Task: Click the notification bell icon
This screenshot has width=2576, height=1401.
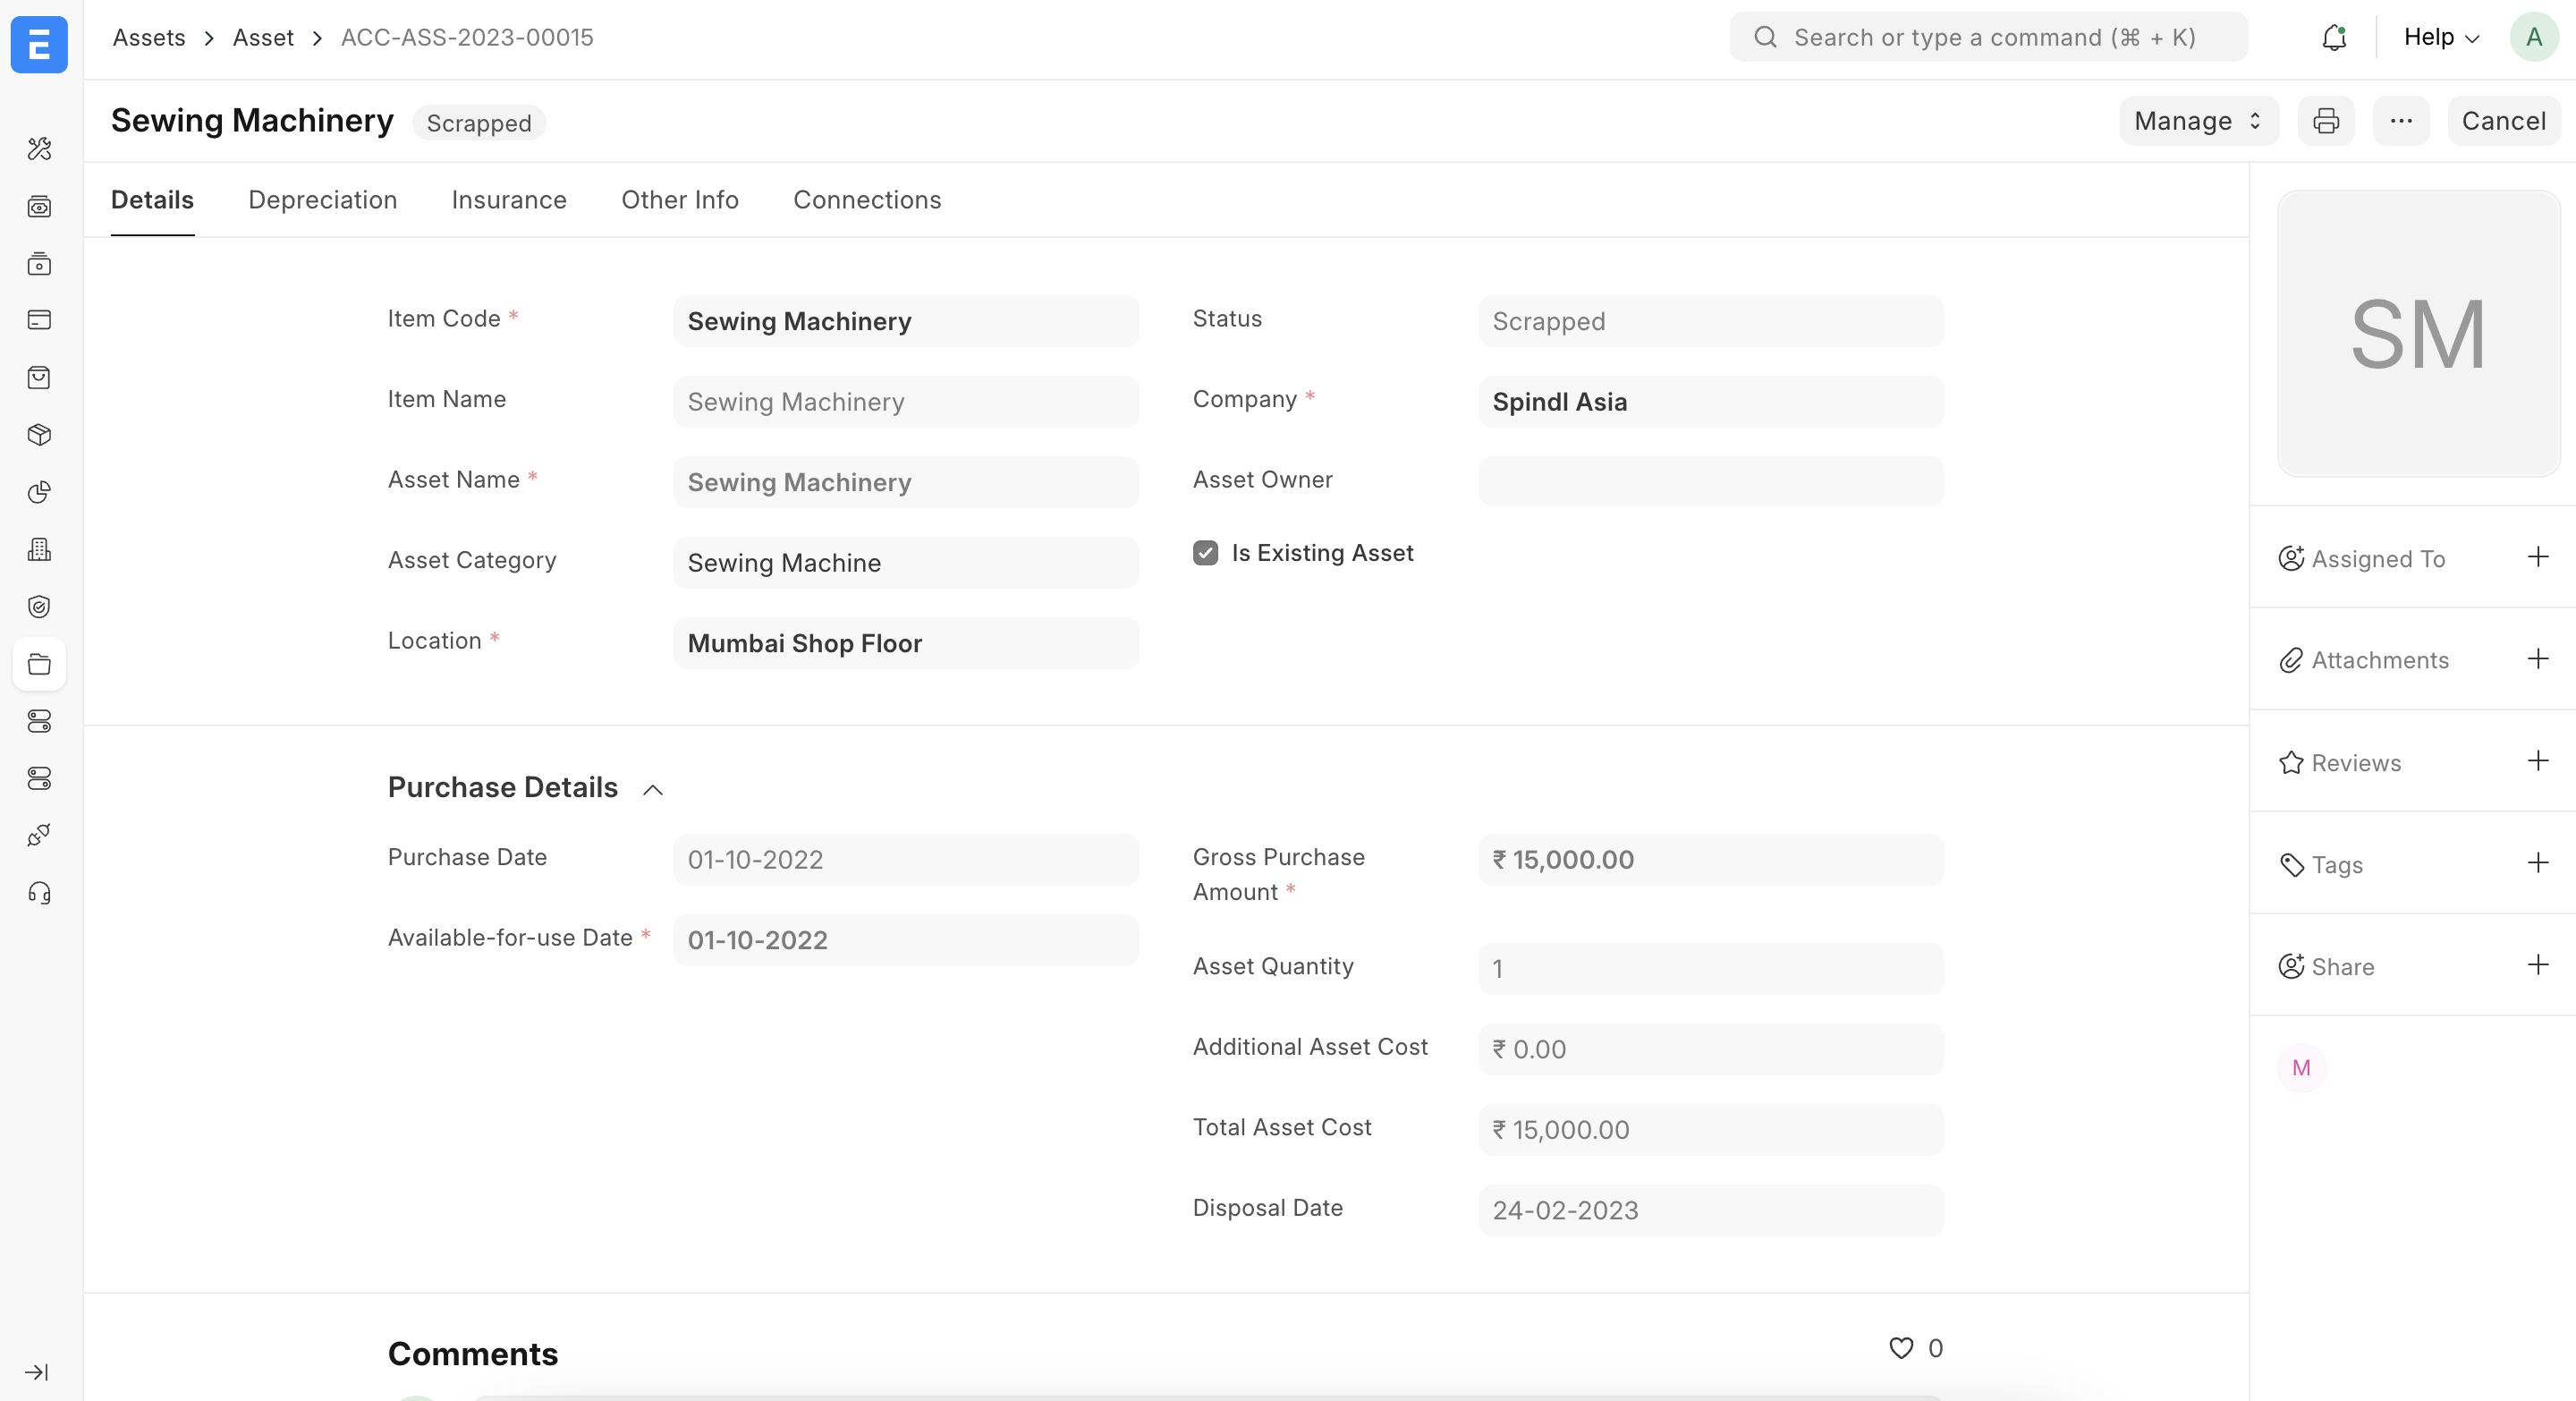Action: 2333,38
